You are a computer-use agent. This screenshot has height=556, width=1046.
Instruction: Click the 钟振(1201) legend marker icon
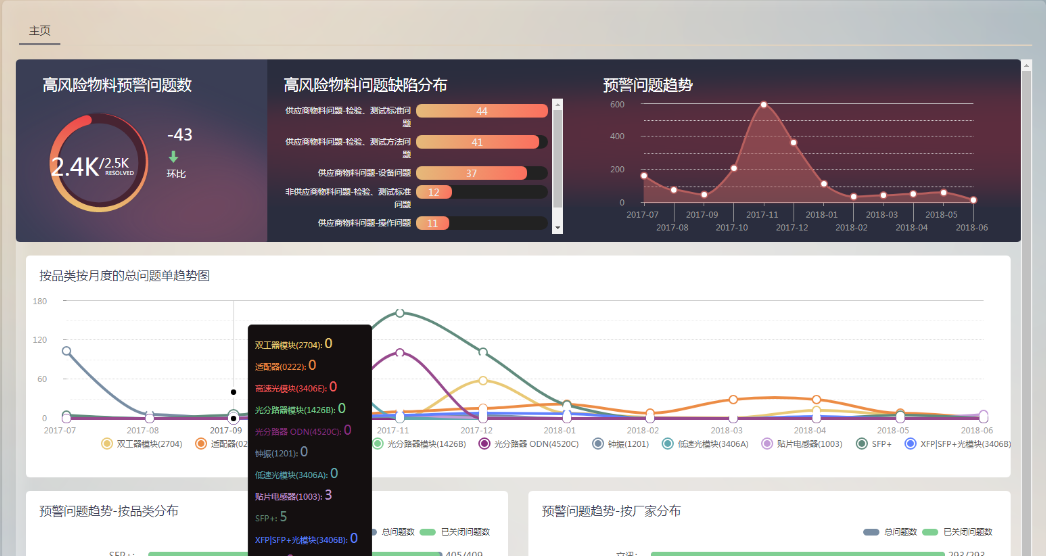pos(599,444)
